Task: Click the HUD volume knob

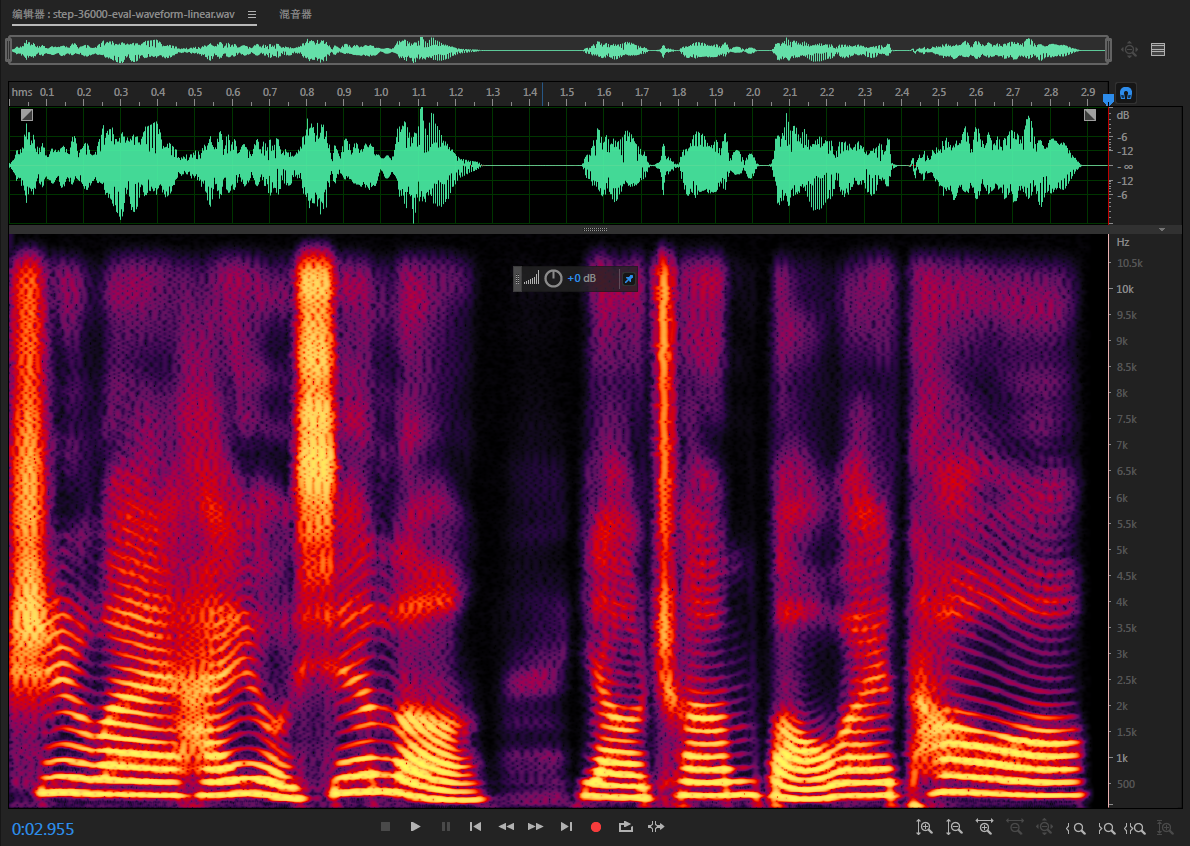Action: pos(553,278)
